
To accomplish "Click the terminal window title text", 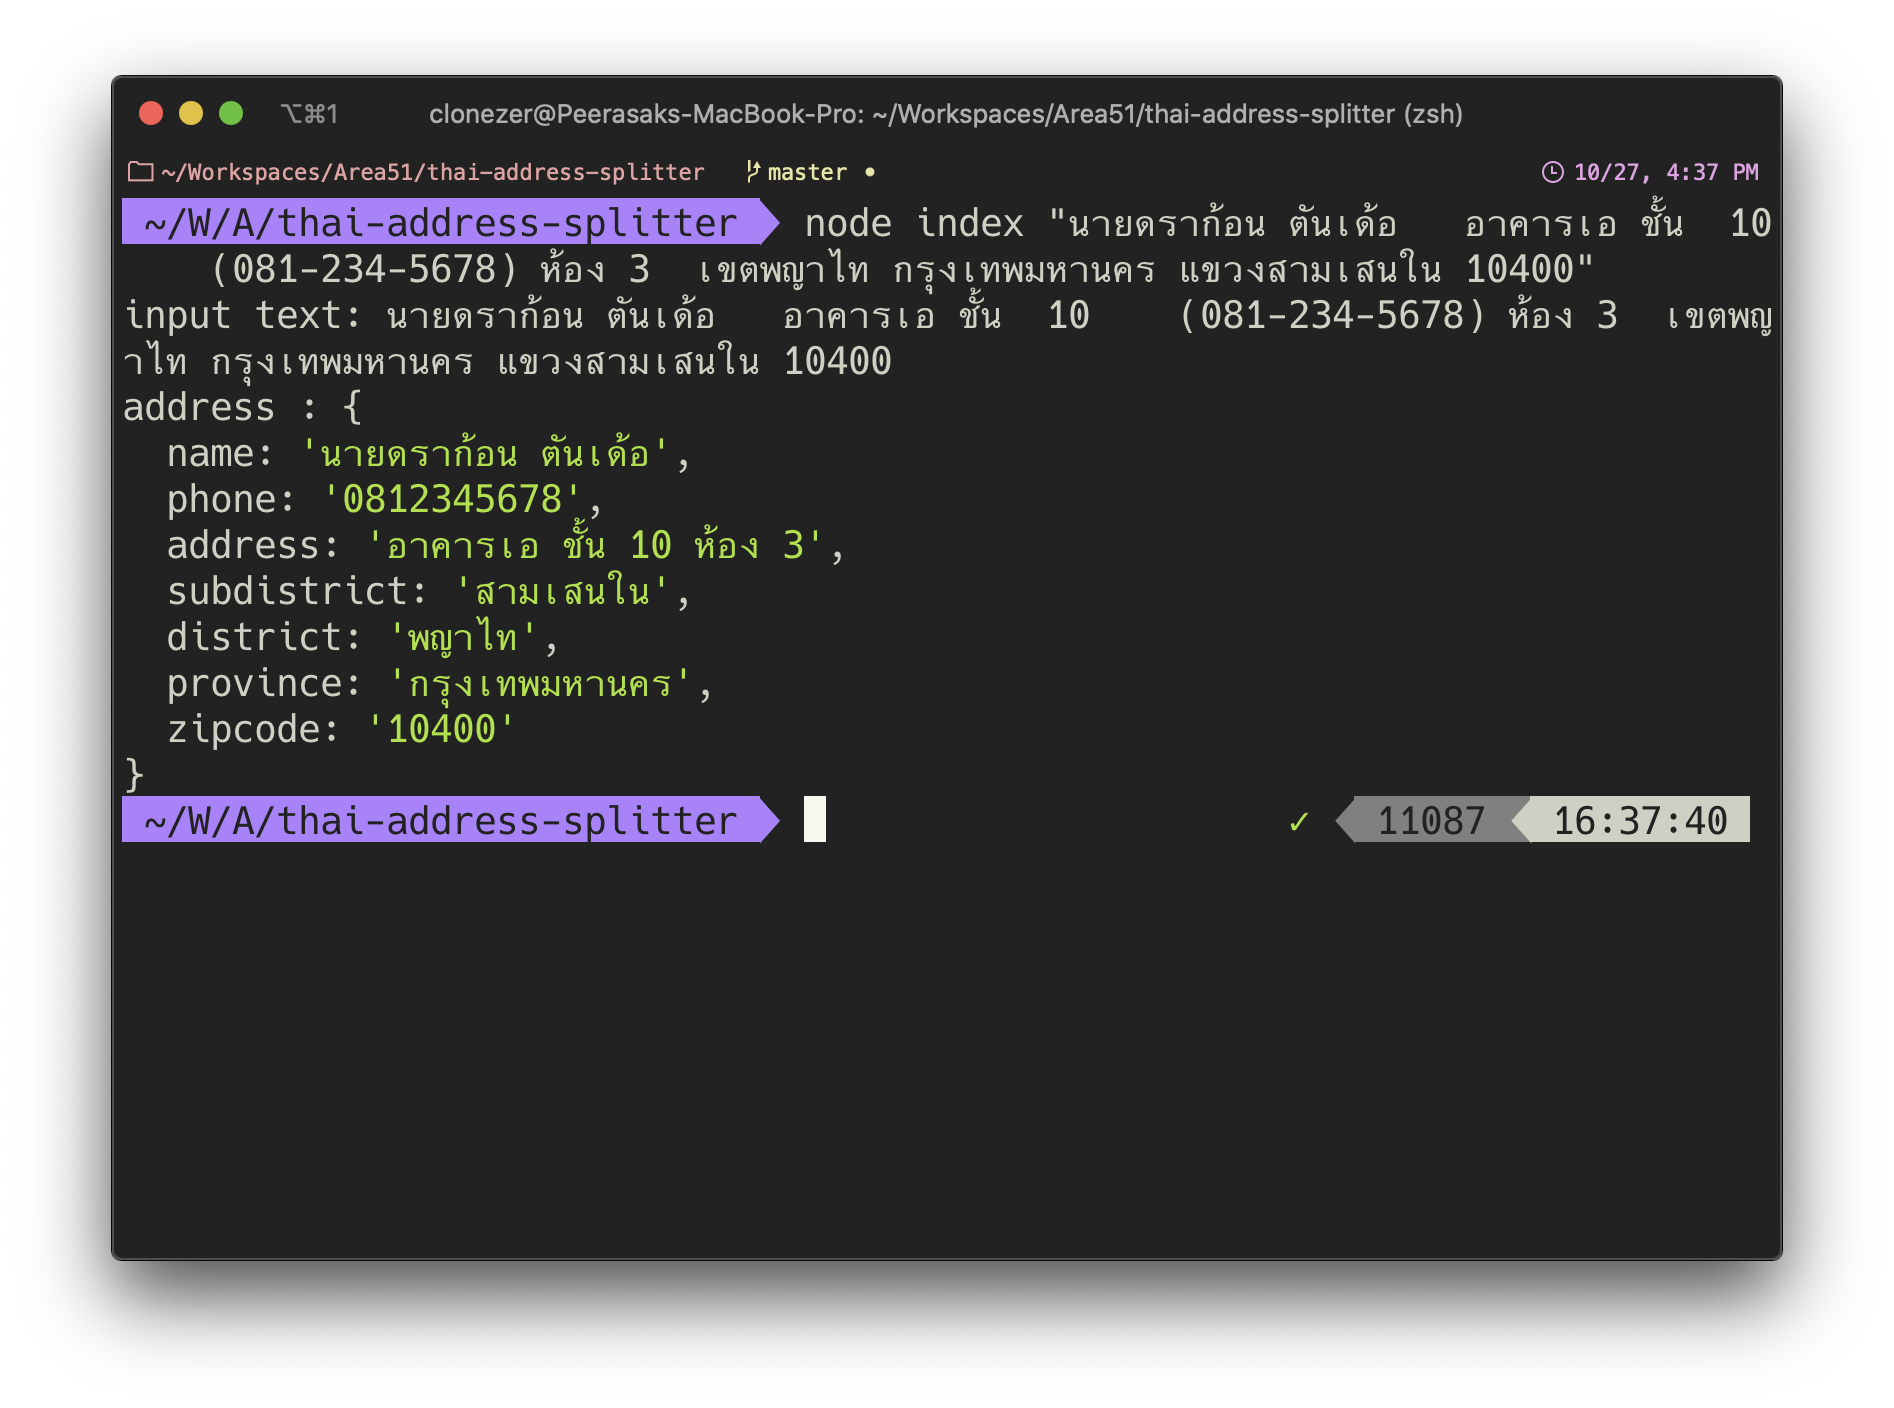I will (x=946, y=114).
